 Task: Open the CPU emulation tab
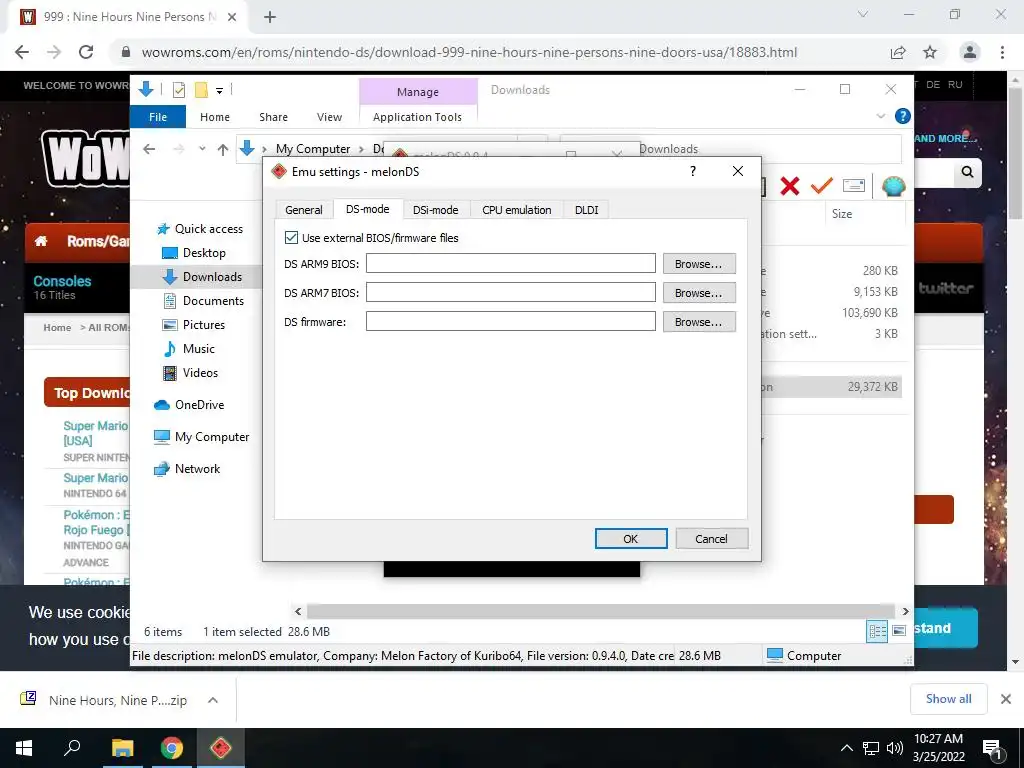[517, 210]
